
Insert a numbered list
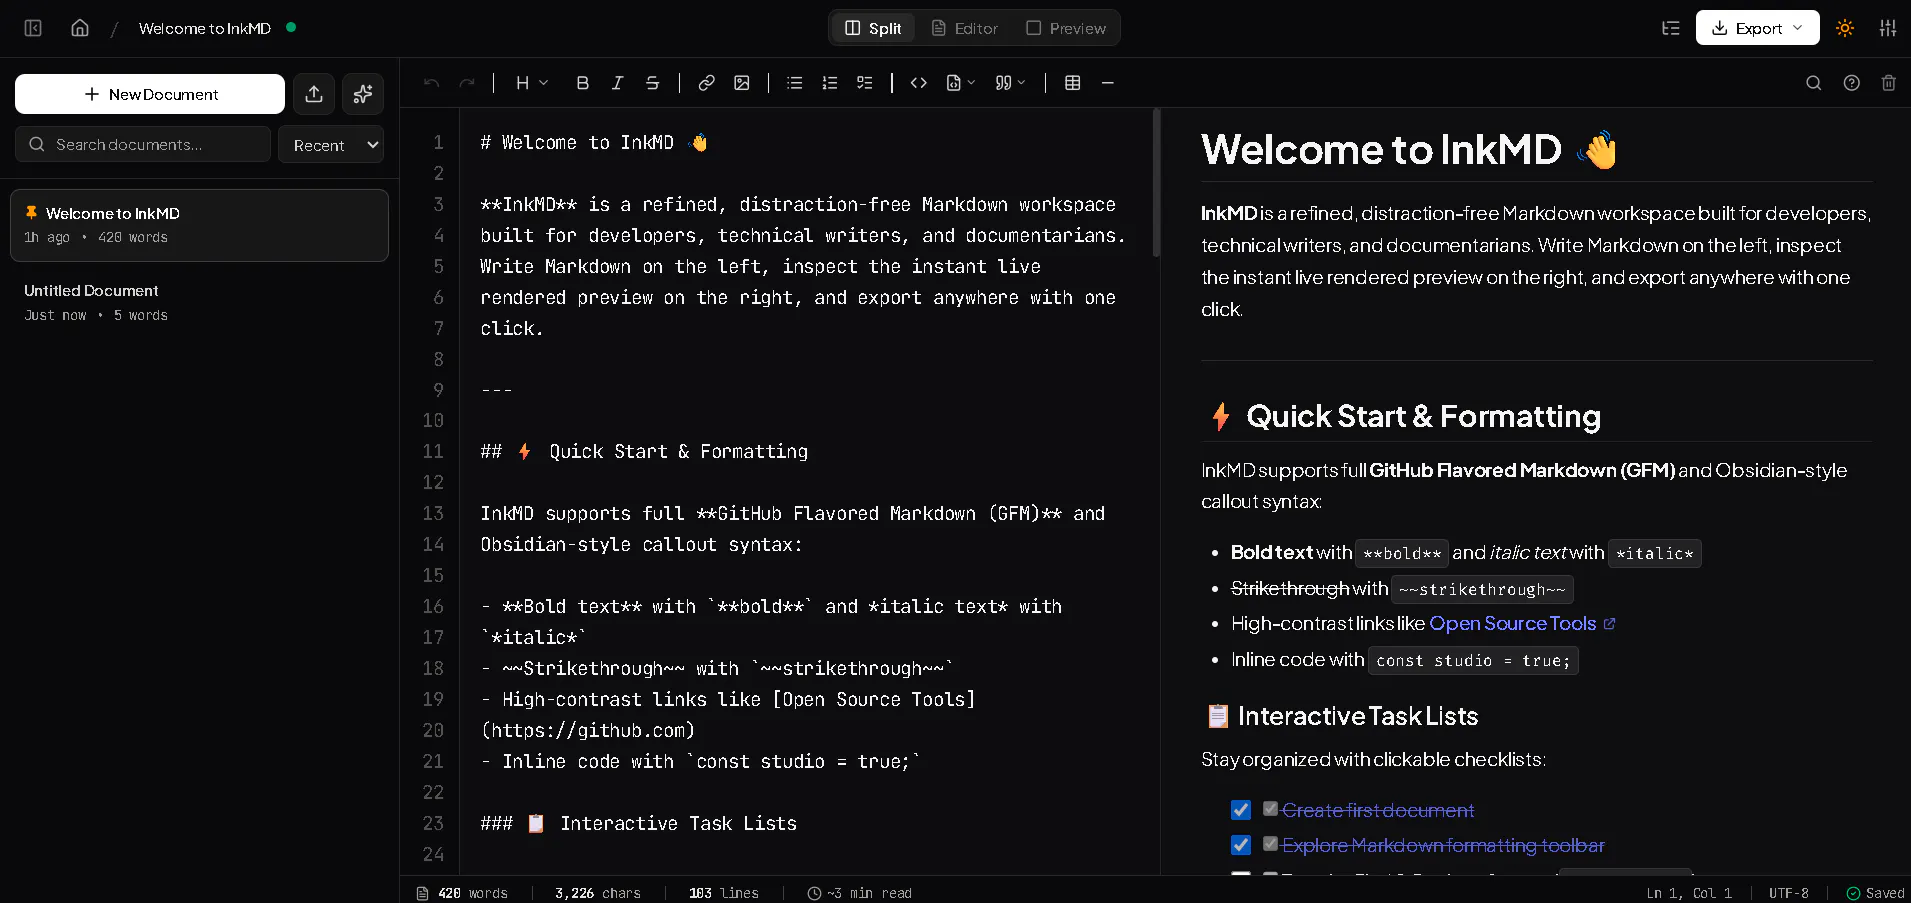pos(830,83)
